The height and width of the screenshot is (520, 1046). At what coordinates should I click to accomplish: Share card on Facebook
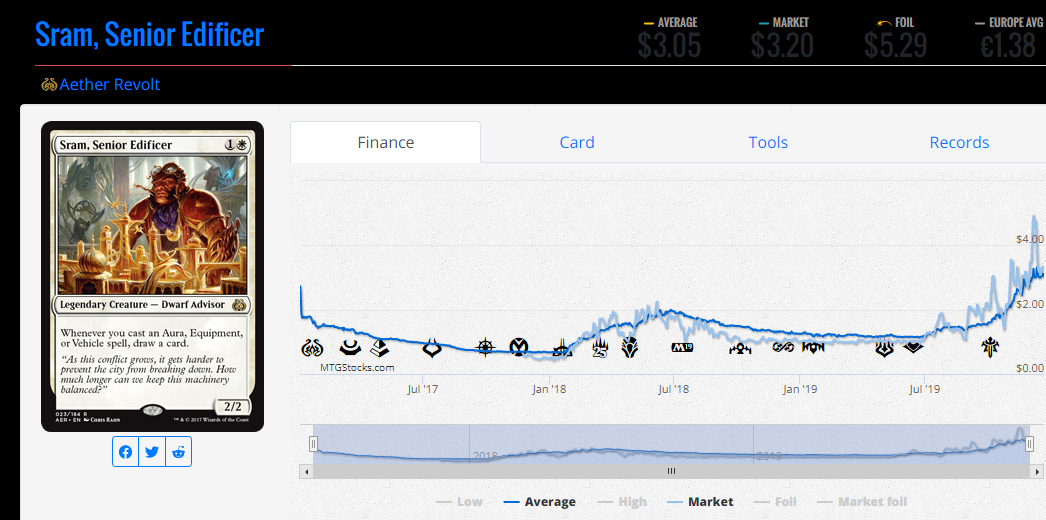125,452
